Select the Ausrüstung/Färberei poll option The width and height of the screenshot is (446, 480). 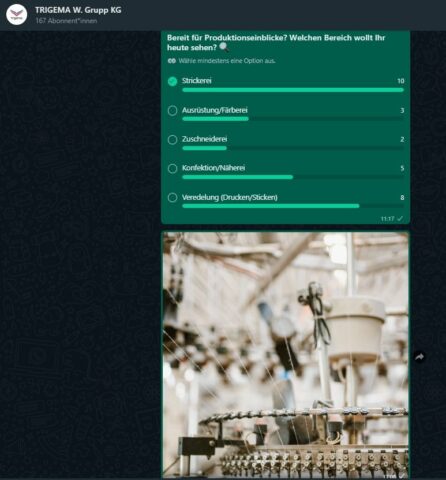172,111
